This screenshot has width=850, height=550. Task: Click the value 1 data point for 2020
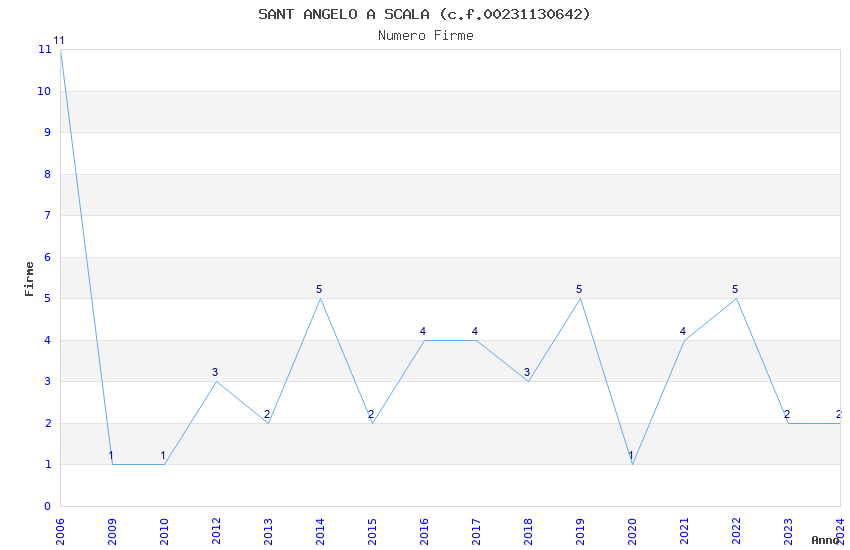[633, 464]
